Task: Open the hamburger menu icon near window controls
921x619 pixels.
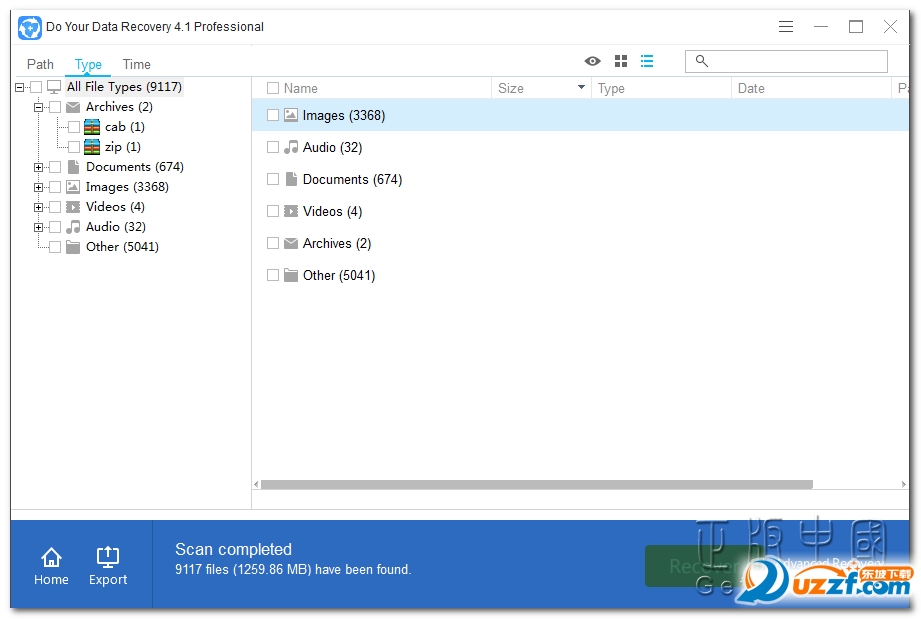Action: (x=786, y=26)
